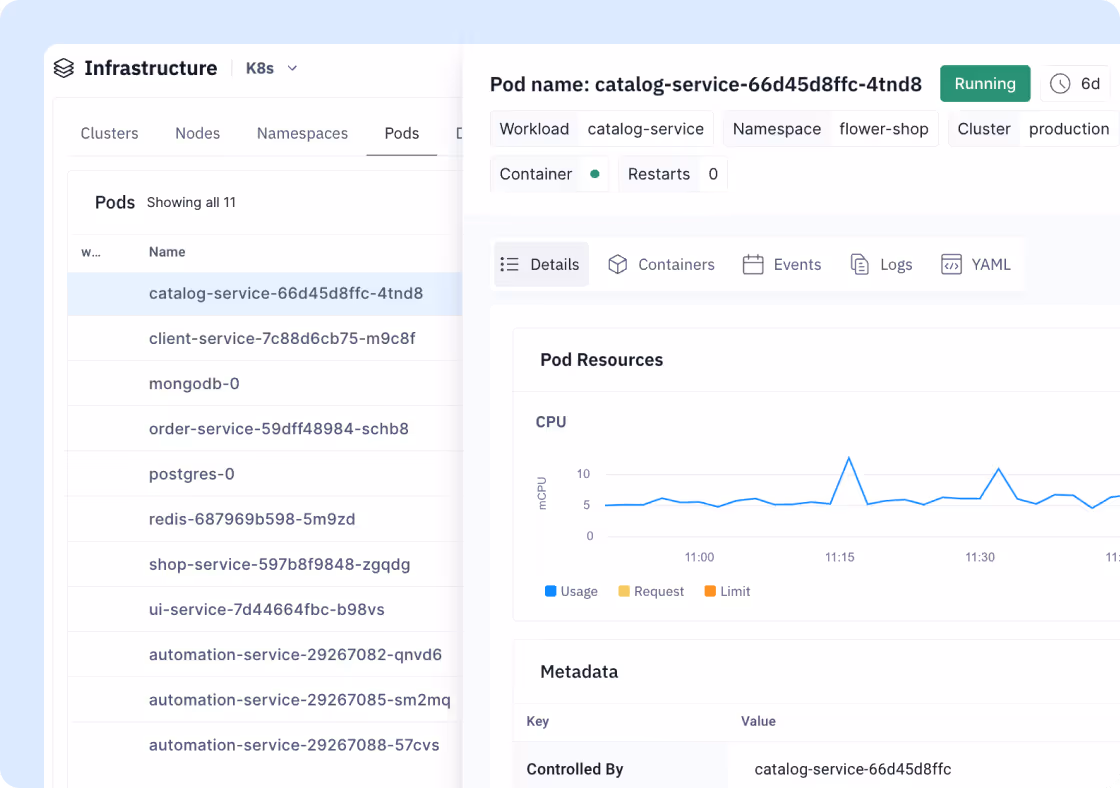The height and width of the screenshot is (788, 1120).
Task: Open the Containers tab
Action: coord(661,264)
